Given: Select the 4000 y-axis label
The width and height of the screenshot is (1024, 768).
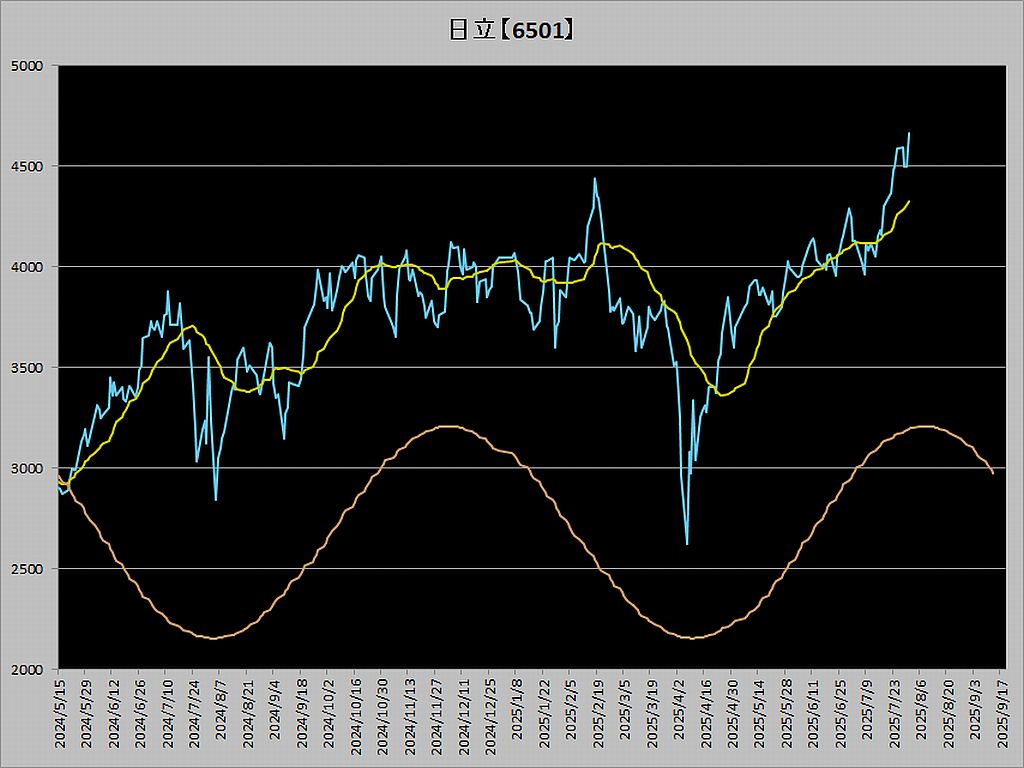Looking at the screenshot, I should pyautogui.click(x=27, y=267).
